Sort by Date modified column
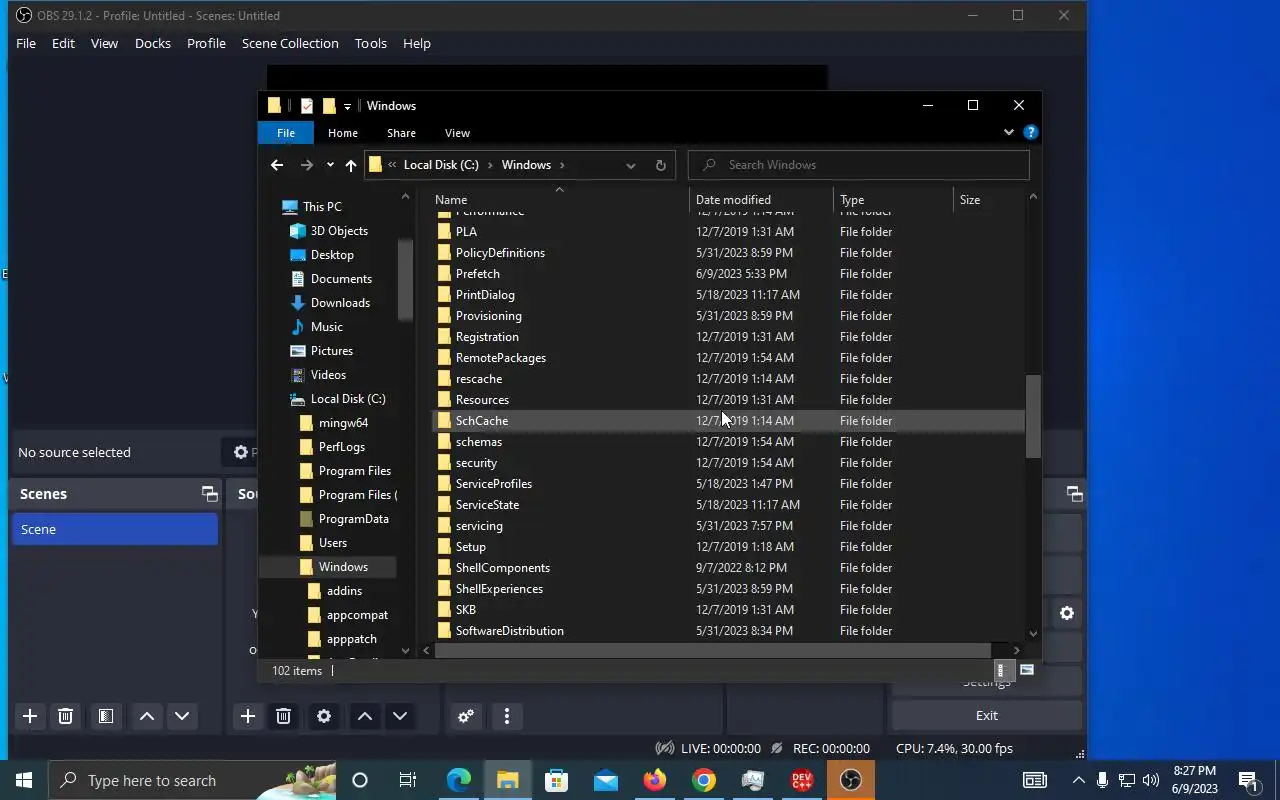This screenshot has height=800, width=1280. 762,199
